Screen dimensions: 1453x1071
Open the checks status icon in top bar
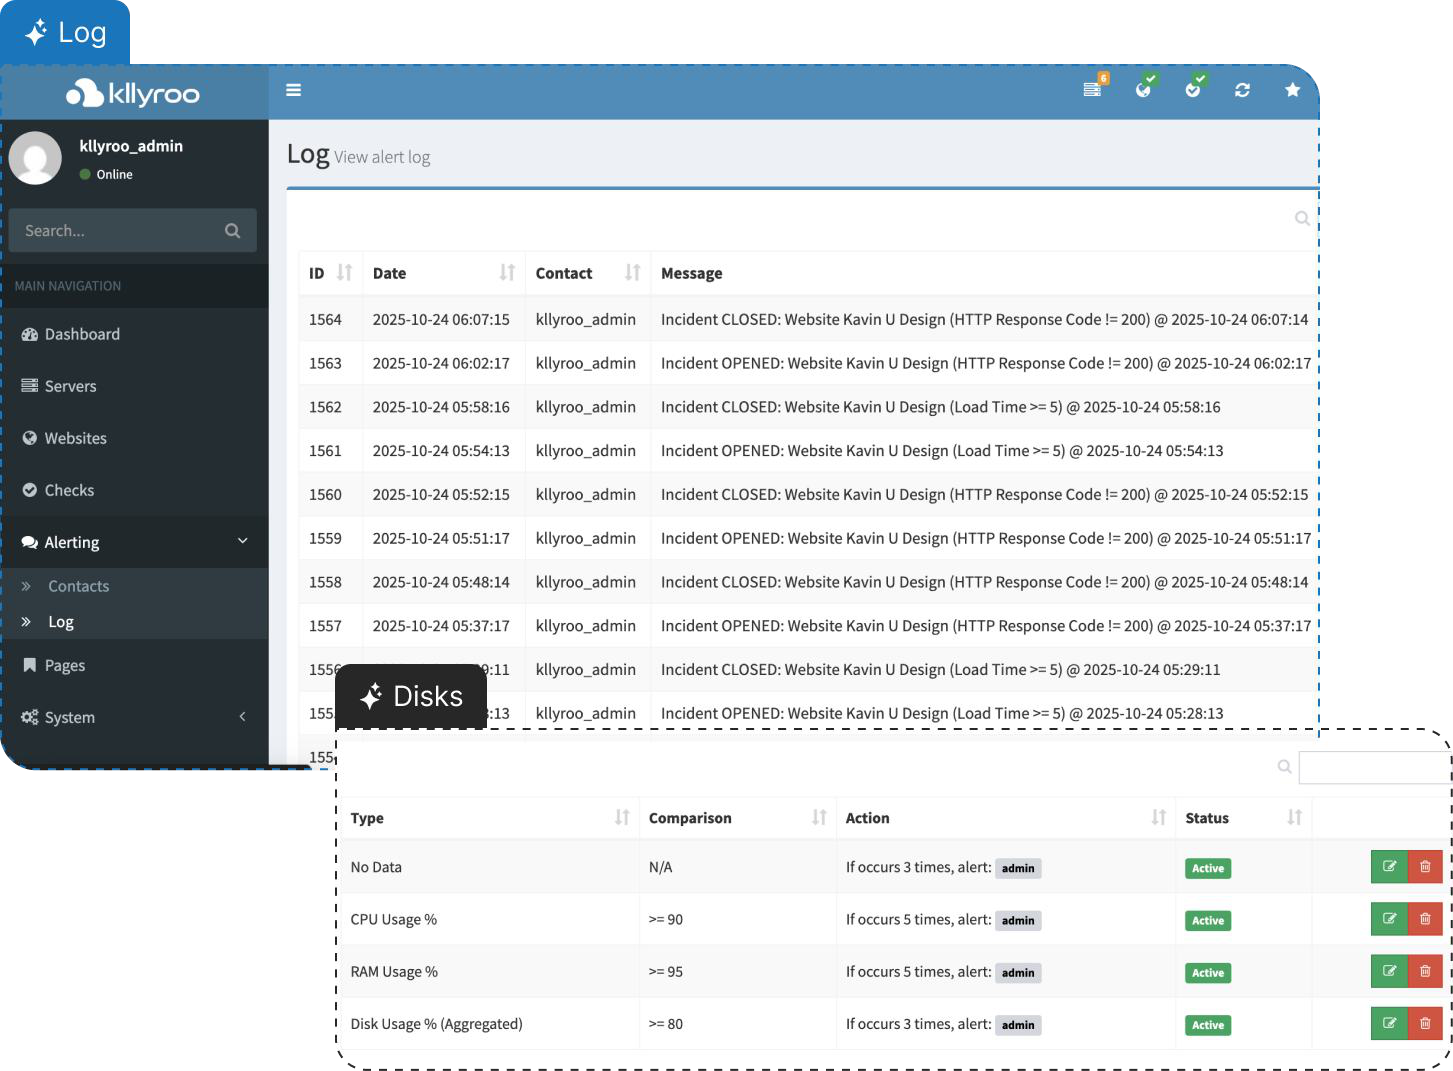pyautogui.click(x=1193, y=89)
